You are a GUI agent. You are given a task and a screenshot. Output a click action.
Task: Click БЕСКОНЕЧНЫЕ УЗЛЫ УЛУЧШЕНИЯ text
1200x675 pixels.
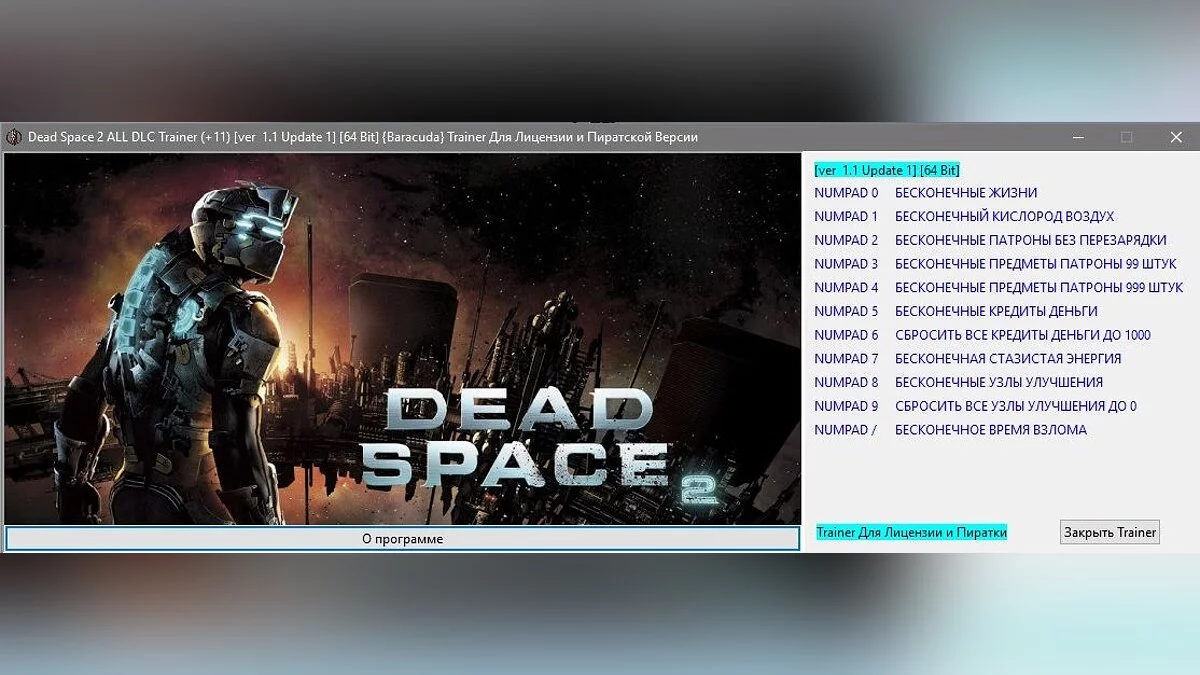click(x=999, y=382)
